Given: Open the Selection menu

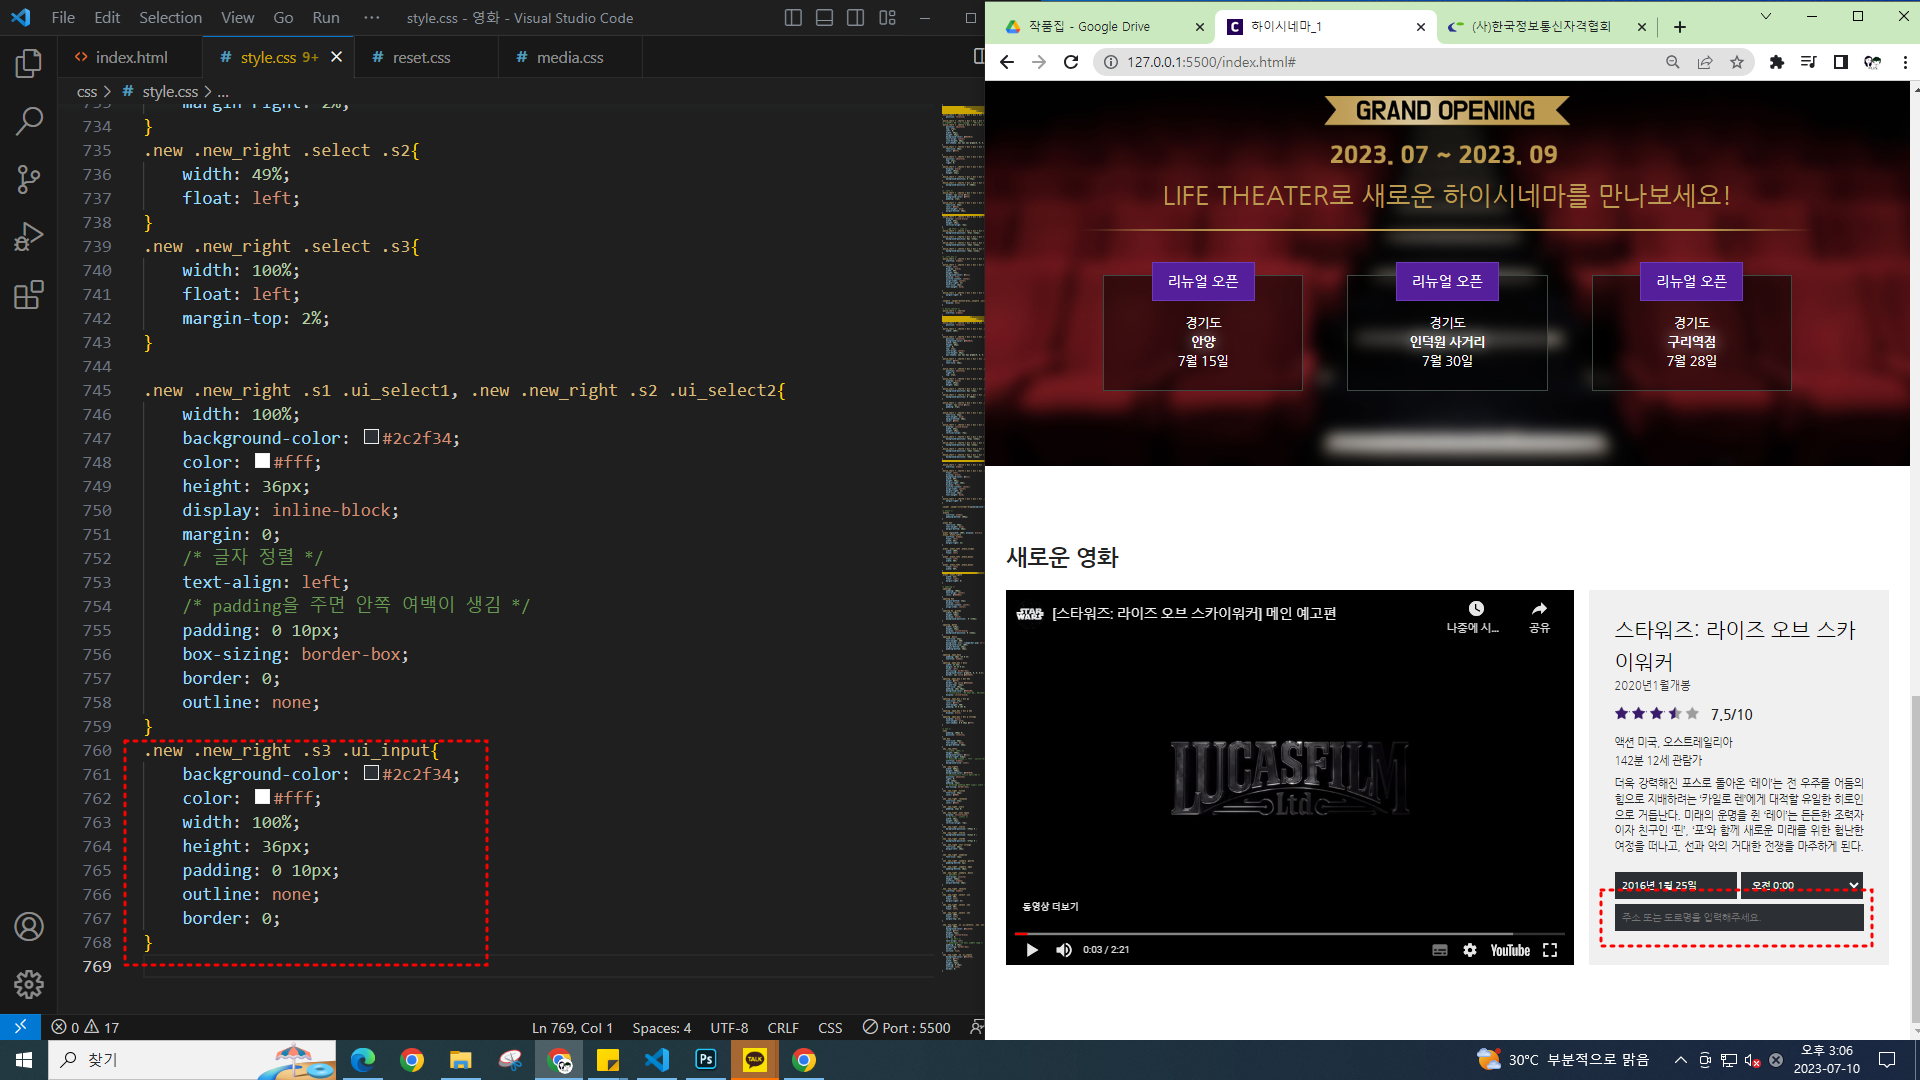Looking at the screenshot, I should [170, 18].
